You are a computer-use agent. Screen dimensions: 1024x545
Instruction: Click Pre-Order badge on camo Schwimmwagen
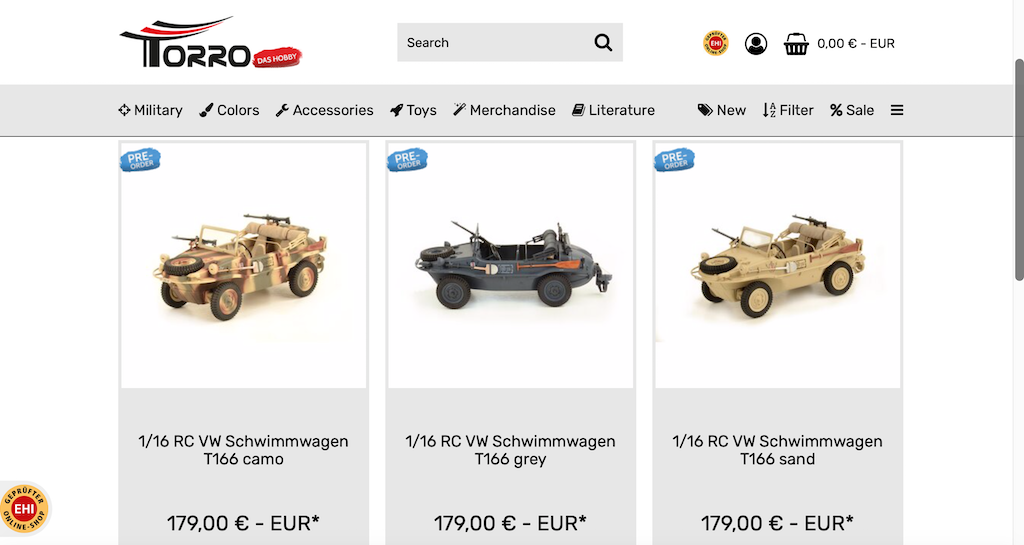point(140,159)
